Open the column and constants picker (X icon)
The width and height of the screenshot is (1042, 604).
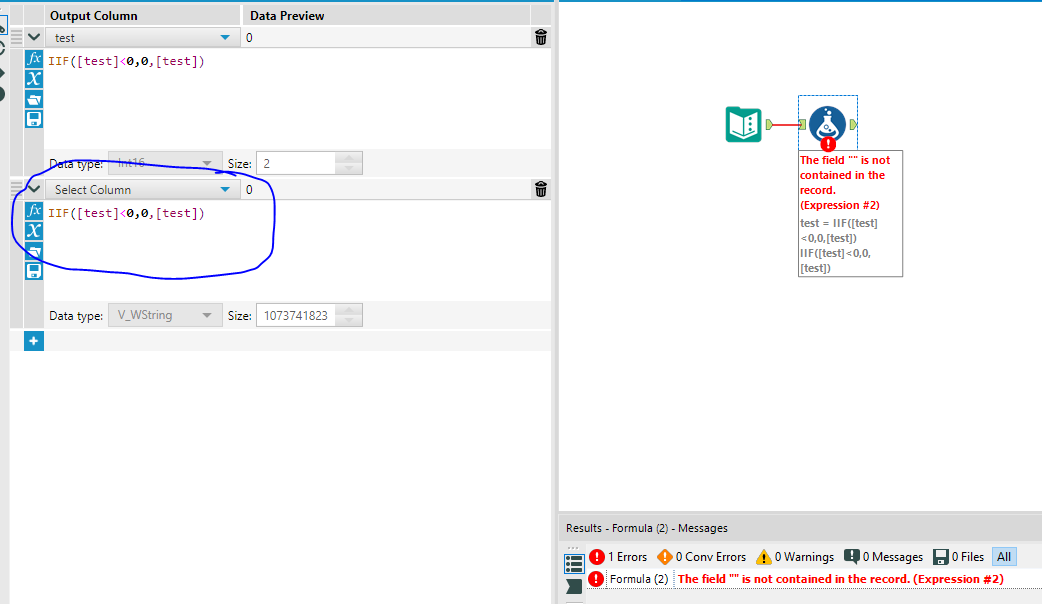pyautogui.click(x=33, y=80)
